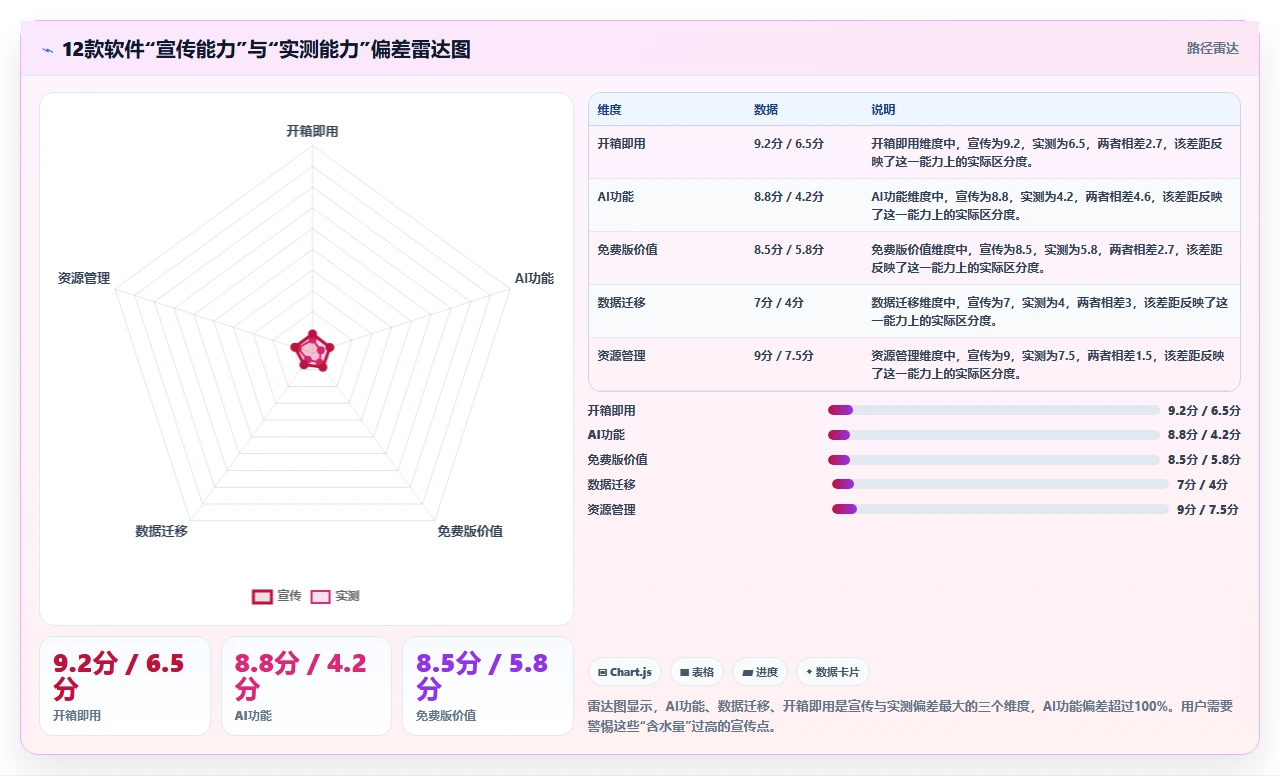
Task: Click the summary paragraph starting 雷达图显示
Action: click(911, 716)
